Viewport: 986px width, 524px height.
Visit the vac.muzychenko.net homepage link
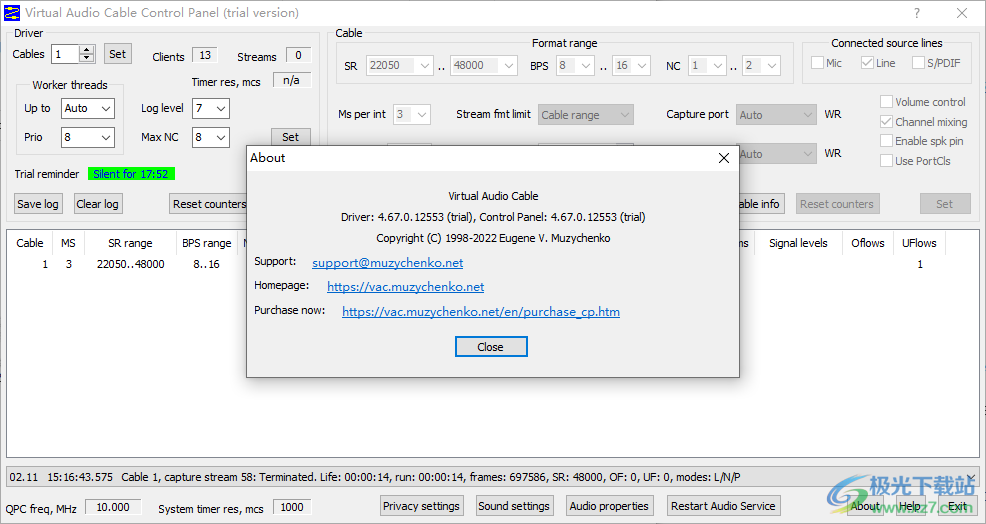click(x=405, y=287)
